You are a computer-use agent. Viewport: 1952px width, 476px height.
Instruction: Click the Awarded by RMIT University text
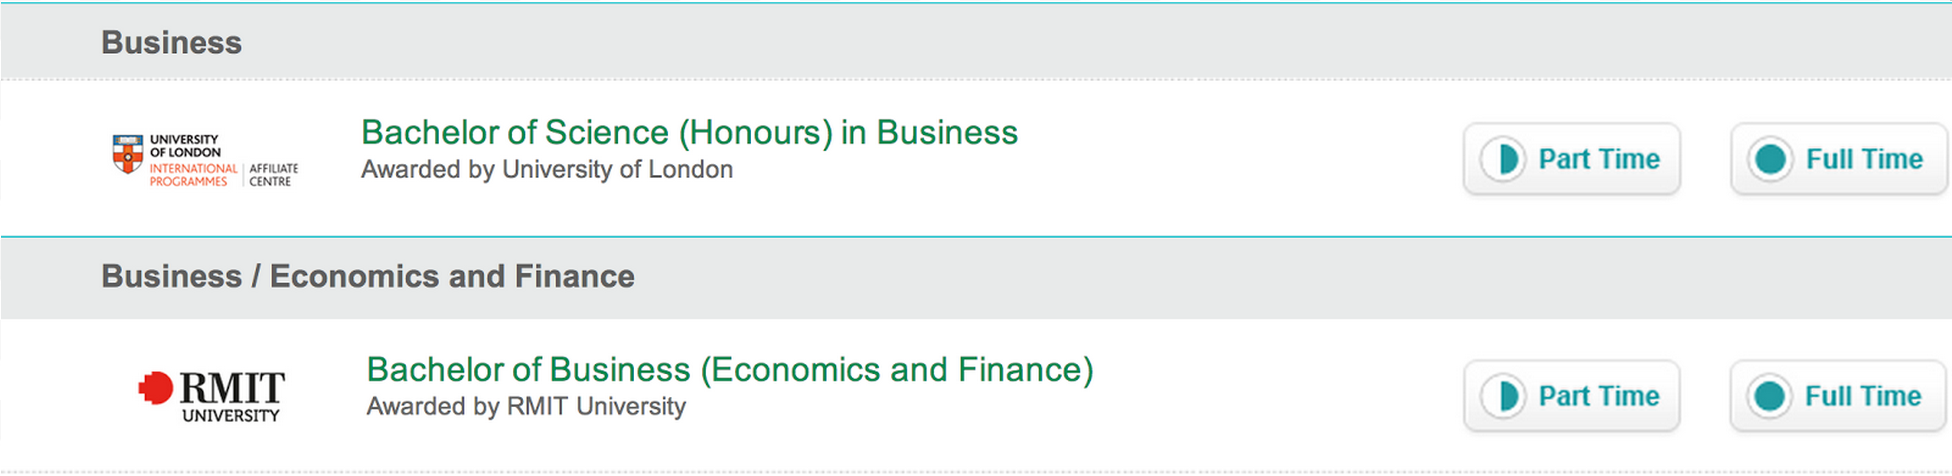click(x=526, y=407)
